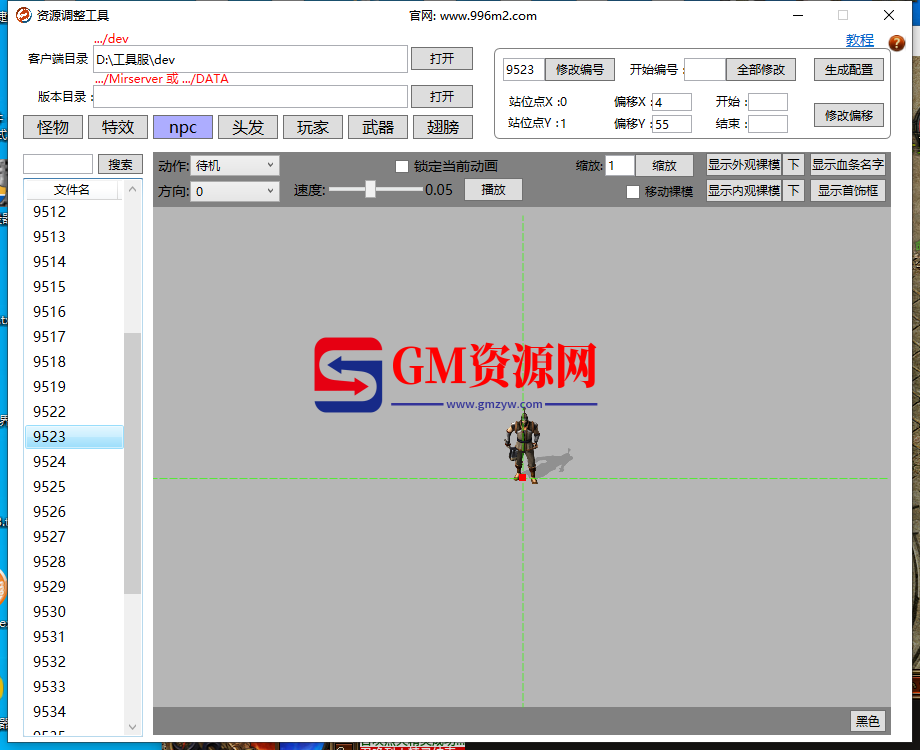Image resolution: width=920 pixels, height=750 pixels.
Task: Toggle the 显示血条名字 button
Action: coord(848,165)
